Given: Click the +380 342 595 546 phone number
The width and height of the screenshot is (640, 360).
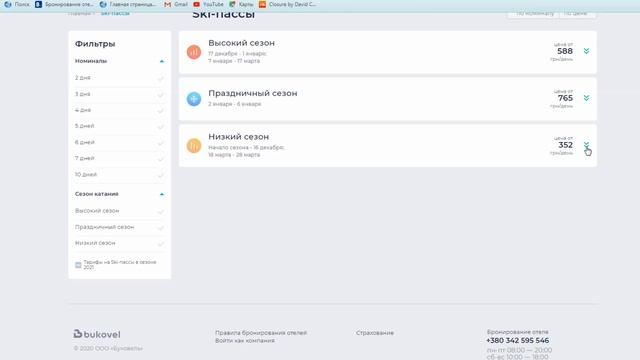Looking at the screenshot, I should (x=517, y=340).
